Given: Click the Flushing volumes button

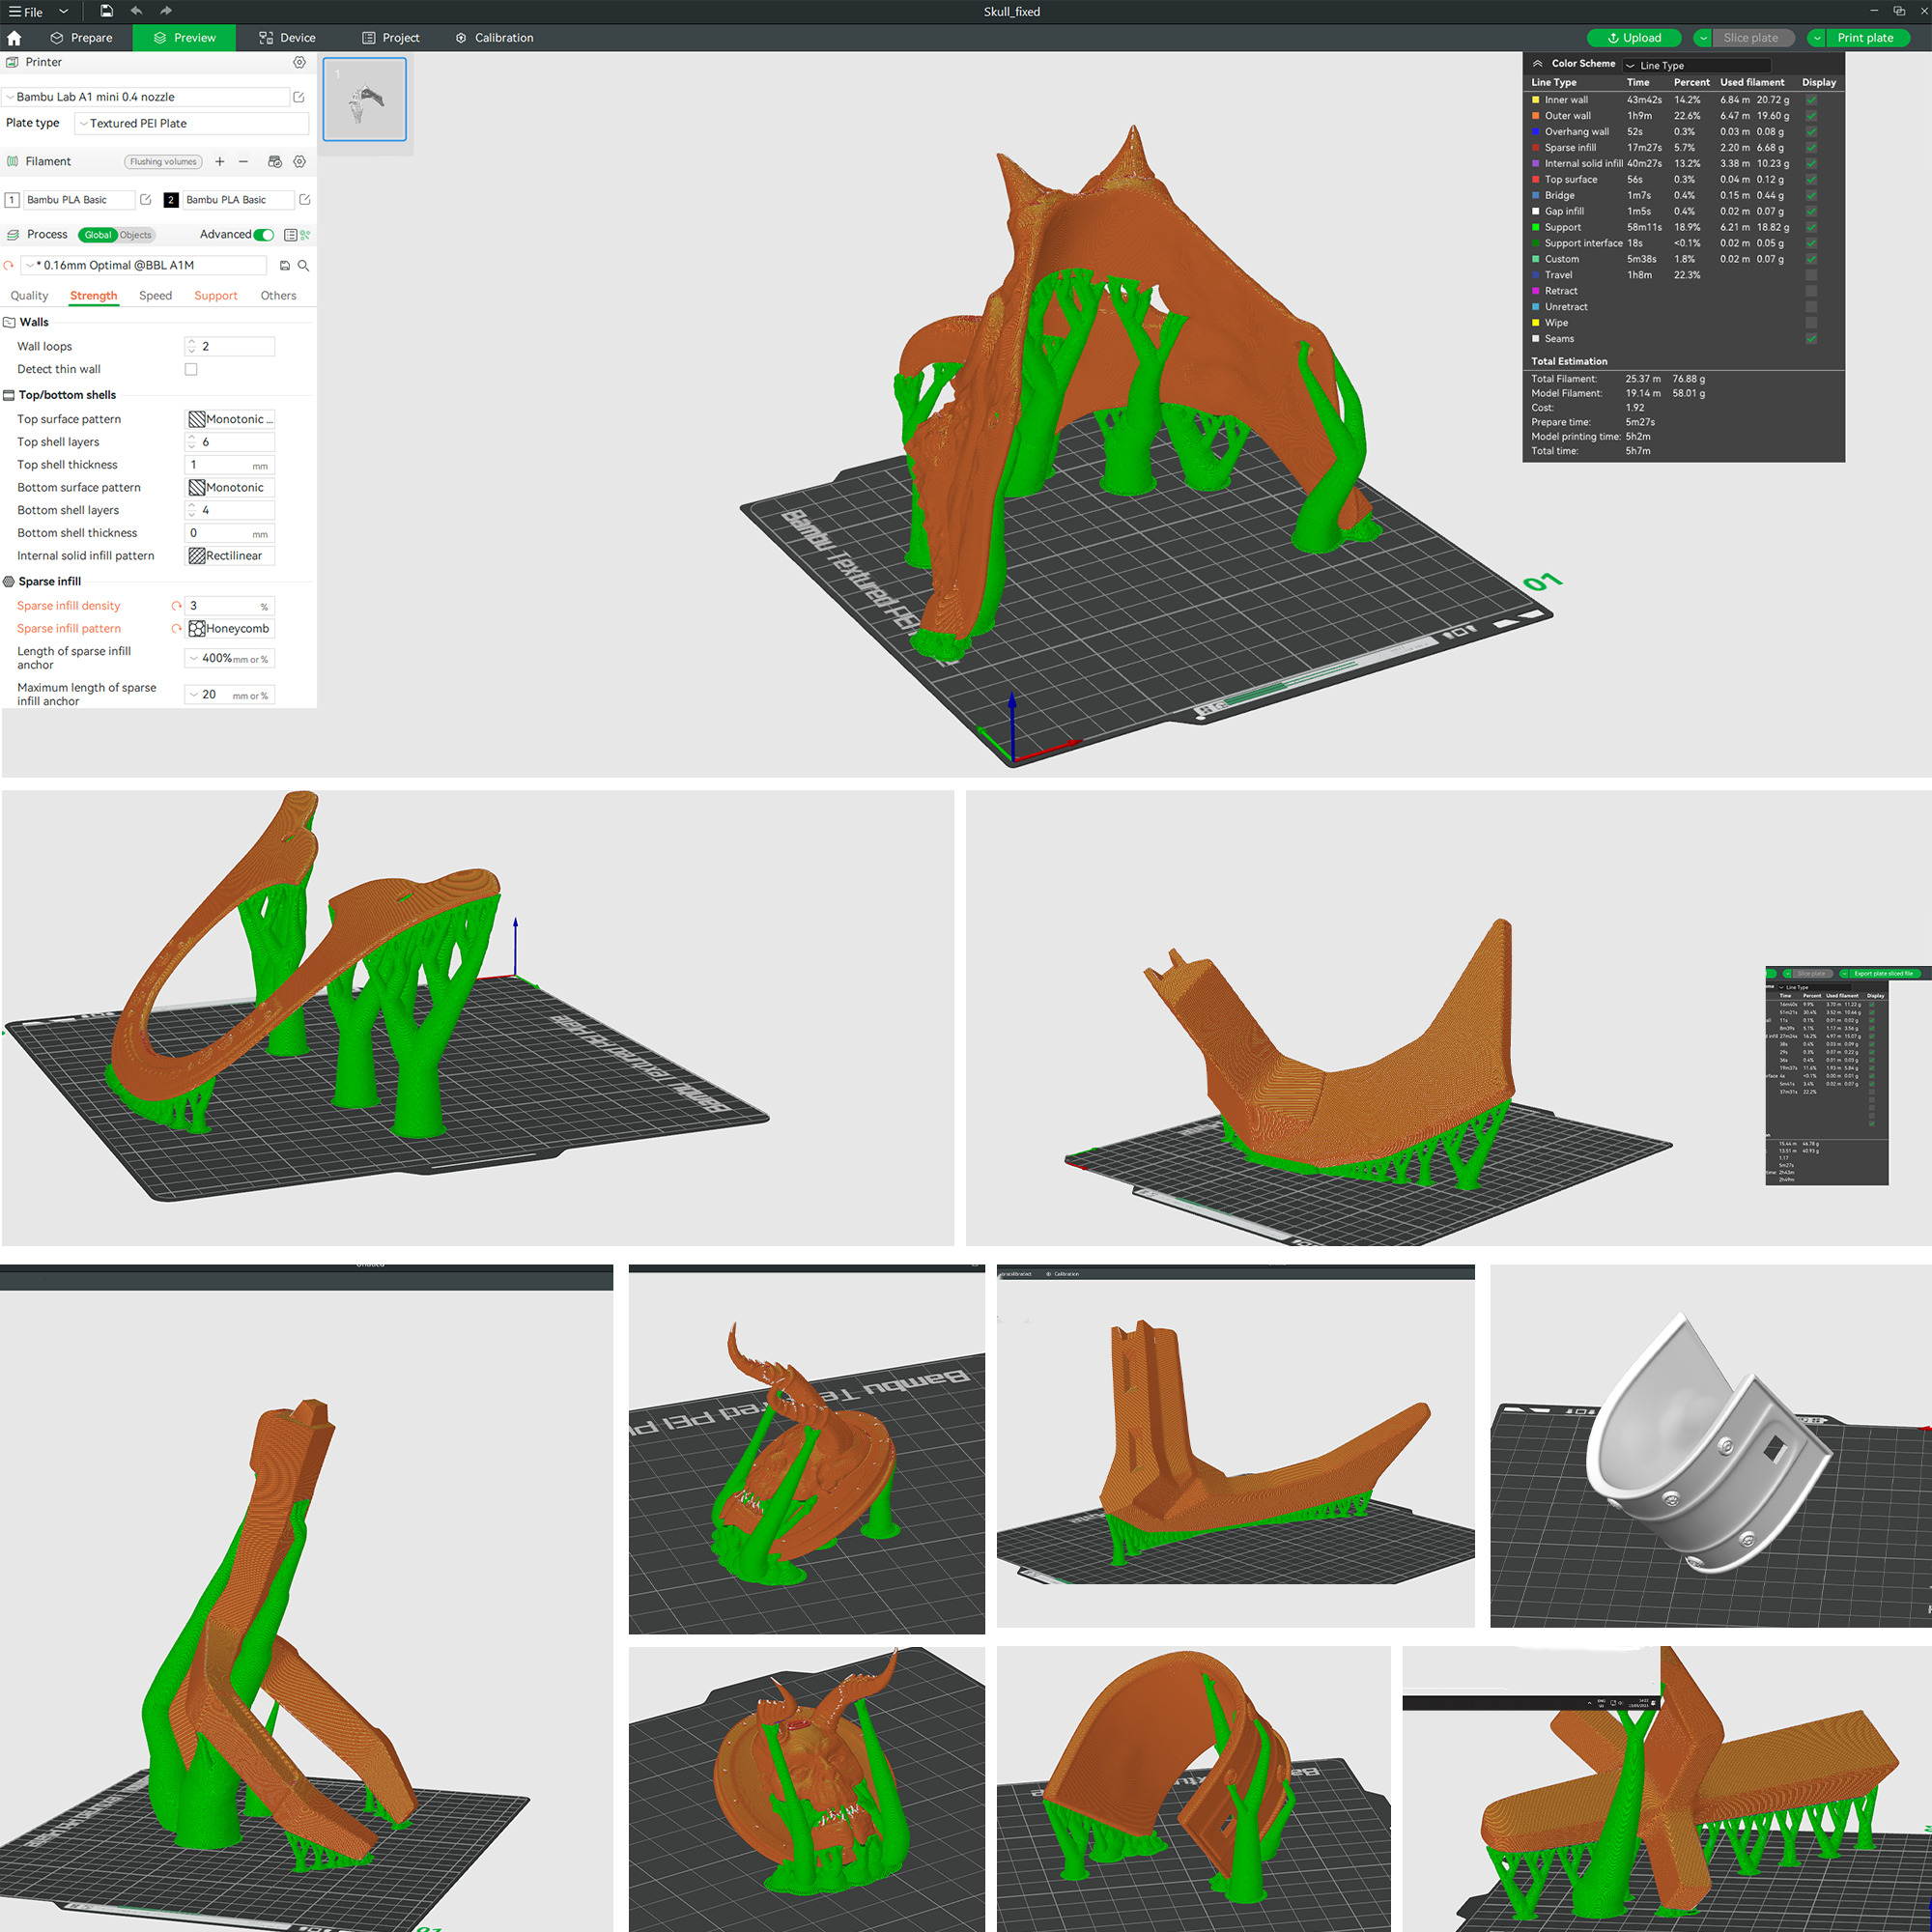Looking at the screenshot, I should [163, 161].
